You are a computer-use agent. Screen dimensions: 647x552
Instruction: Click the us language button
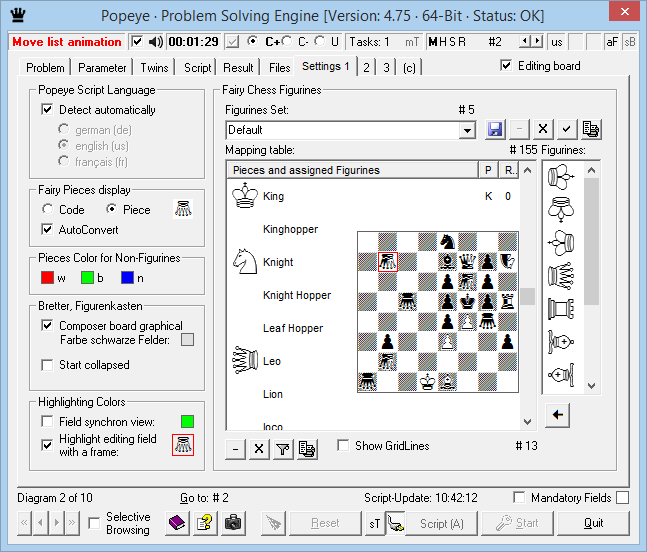click(x=557, y=42)
